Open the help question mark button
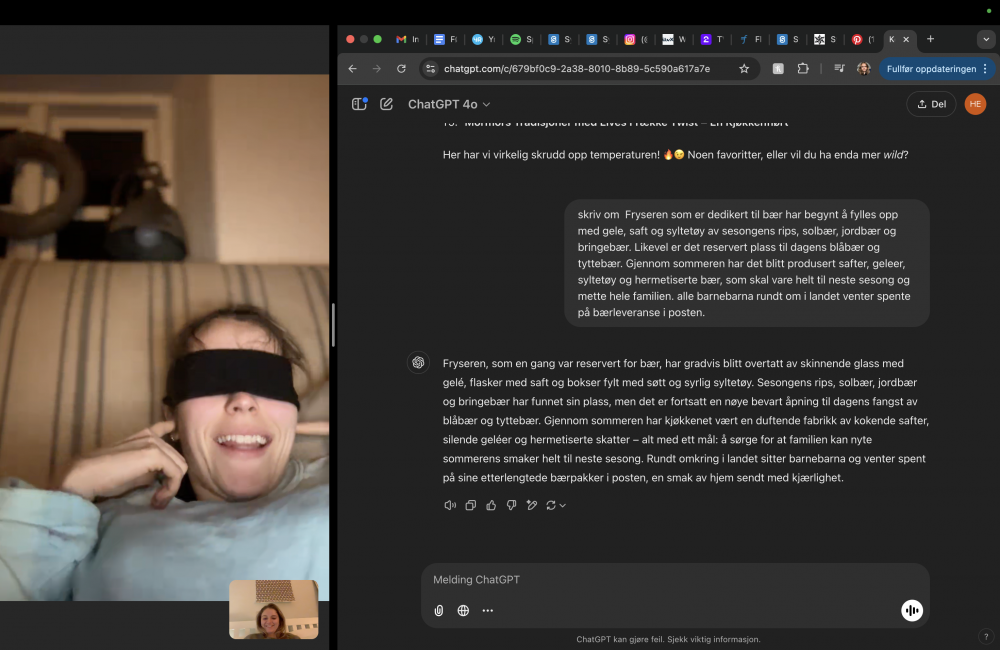1000x650 pixels. pyautogui.click(x=986, y=636)
